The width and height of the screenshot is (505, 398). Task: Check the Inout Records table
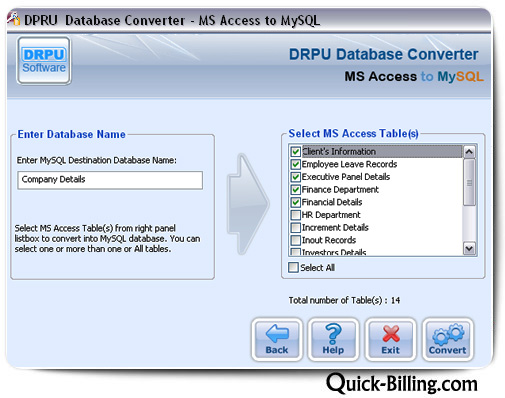click(x=295, y=240)
